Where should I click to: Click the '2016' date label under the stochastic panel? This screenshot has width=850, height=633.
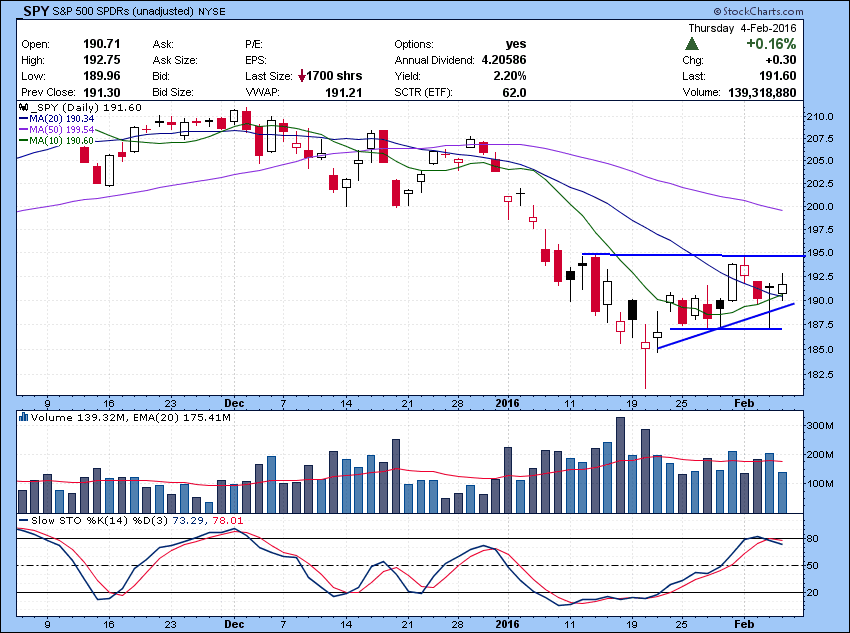click(507, 624)
